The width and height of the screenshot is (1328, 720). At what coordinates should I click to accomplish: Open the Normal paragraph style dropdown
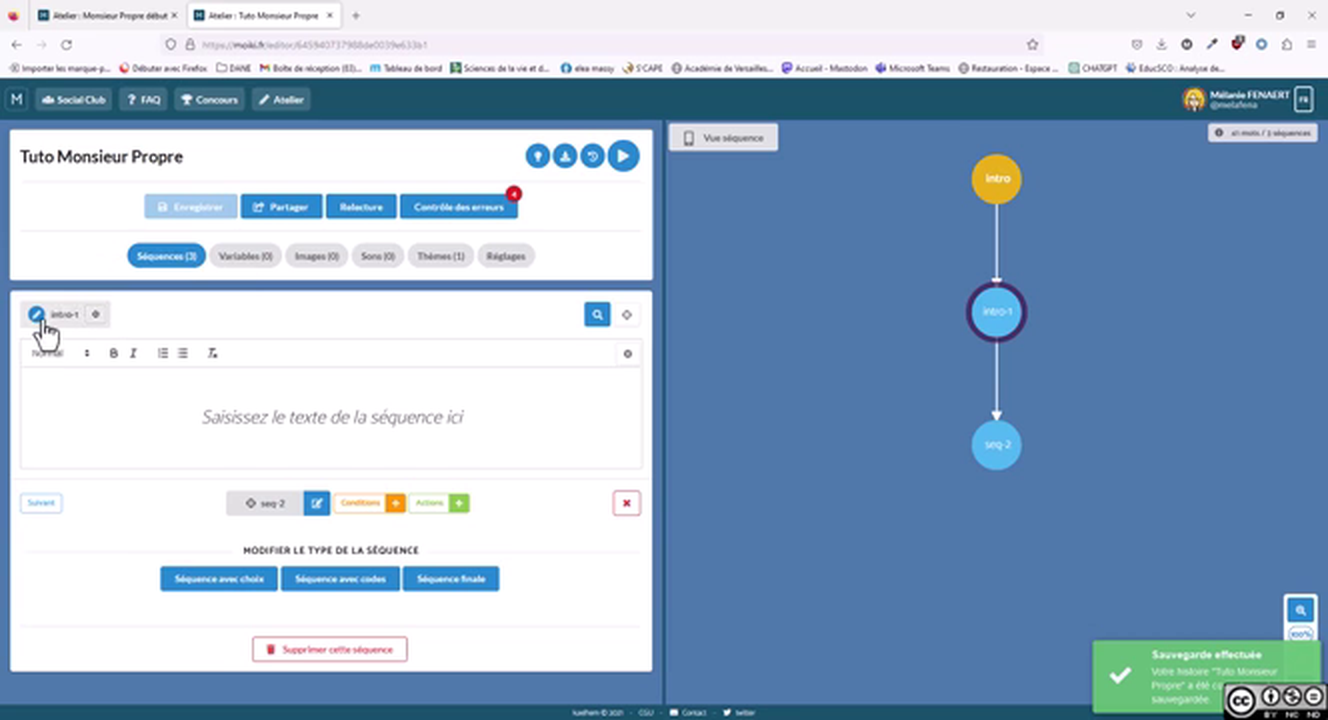(x=60, y=353)
